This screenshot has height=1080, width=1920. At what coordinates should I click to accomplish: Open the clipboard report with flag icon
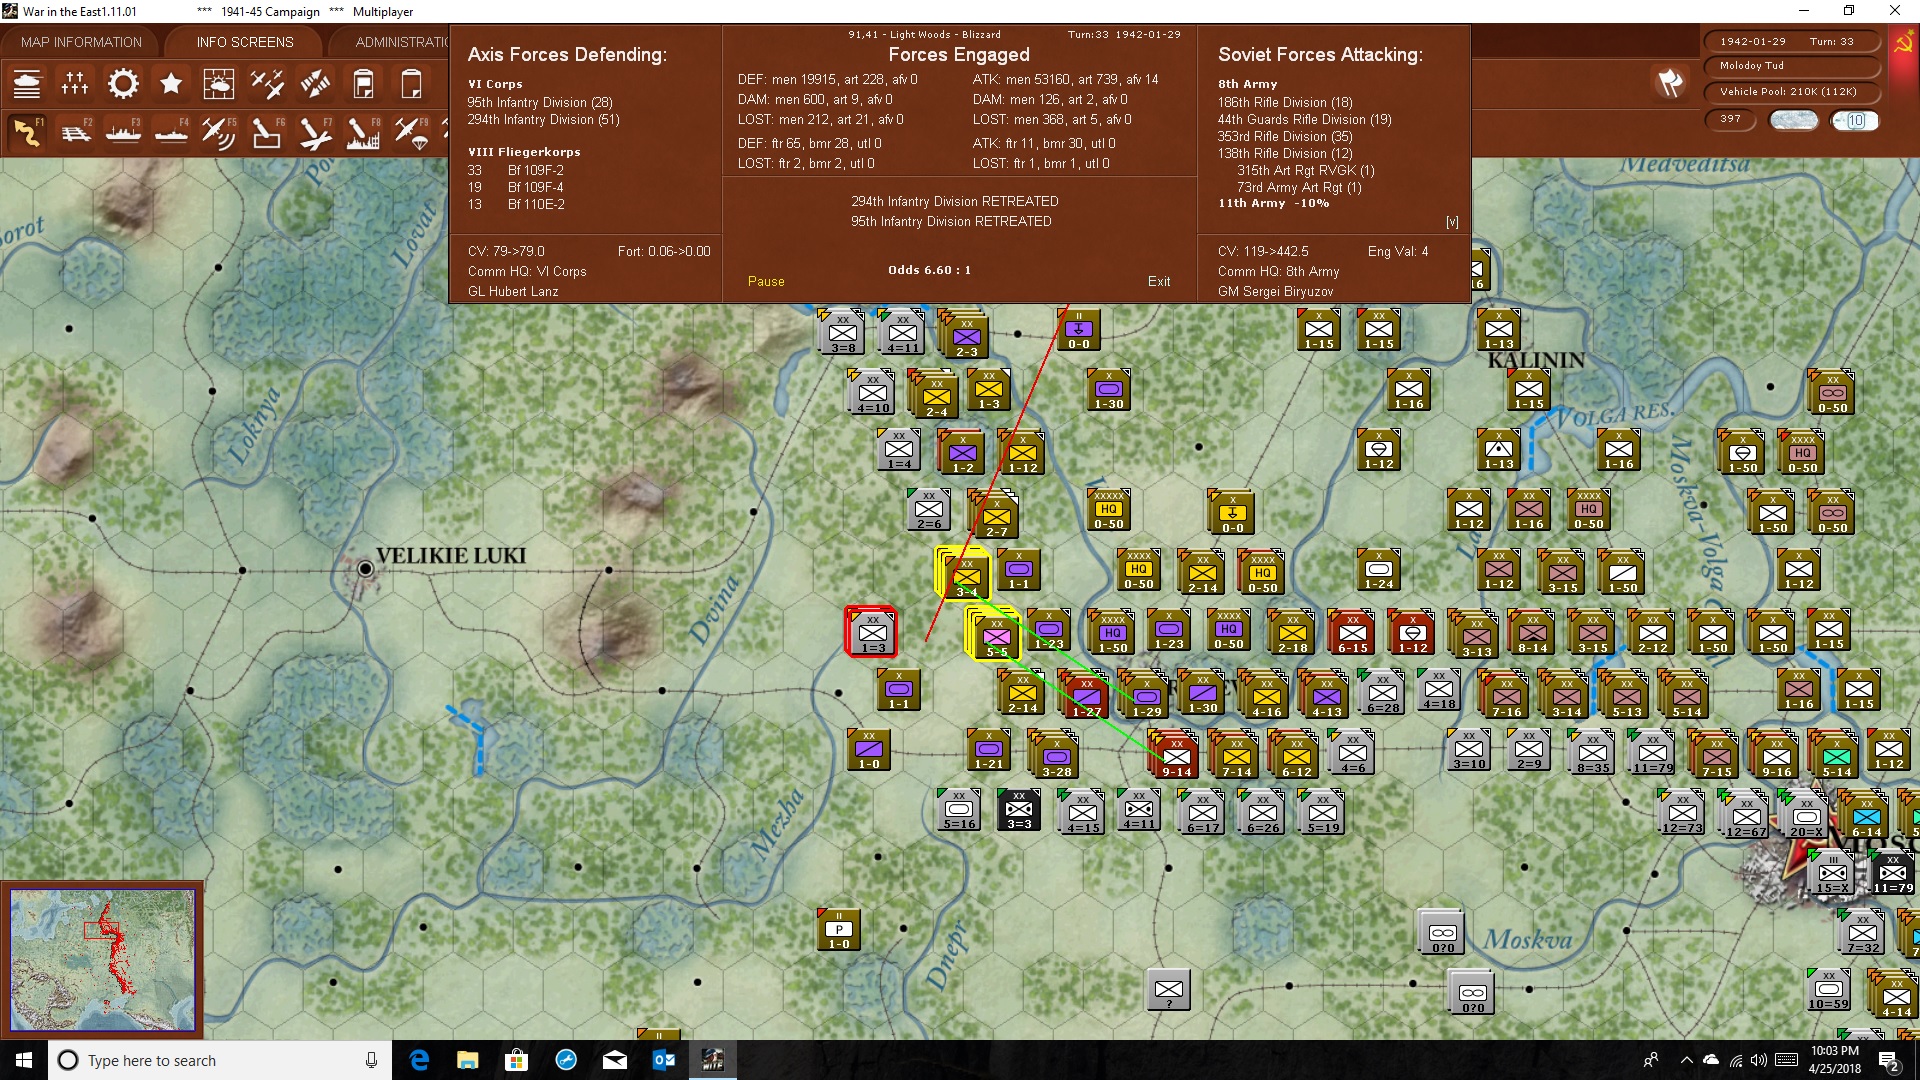tap(363, 84)
